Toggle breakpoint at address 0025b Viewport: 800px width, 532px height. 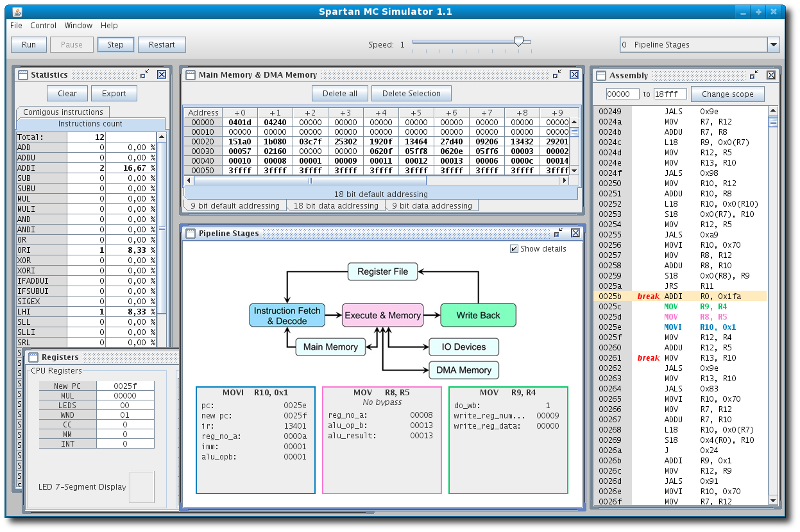point(648,296)
